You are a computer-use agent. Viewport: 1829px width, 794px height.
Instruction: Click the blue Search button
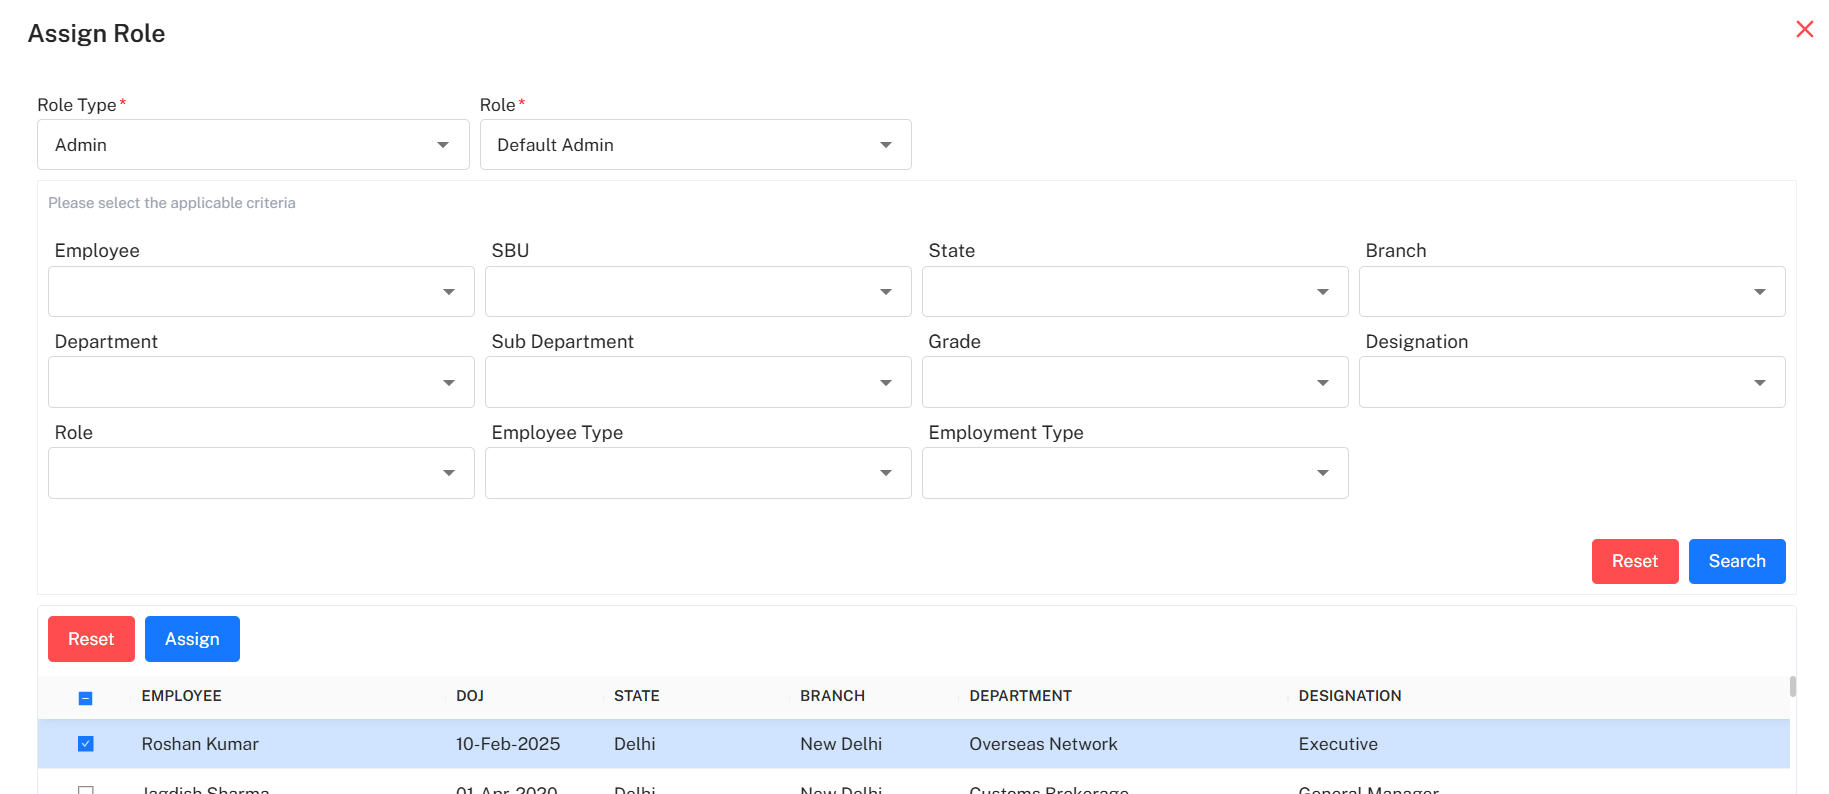(1736, 561)
